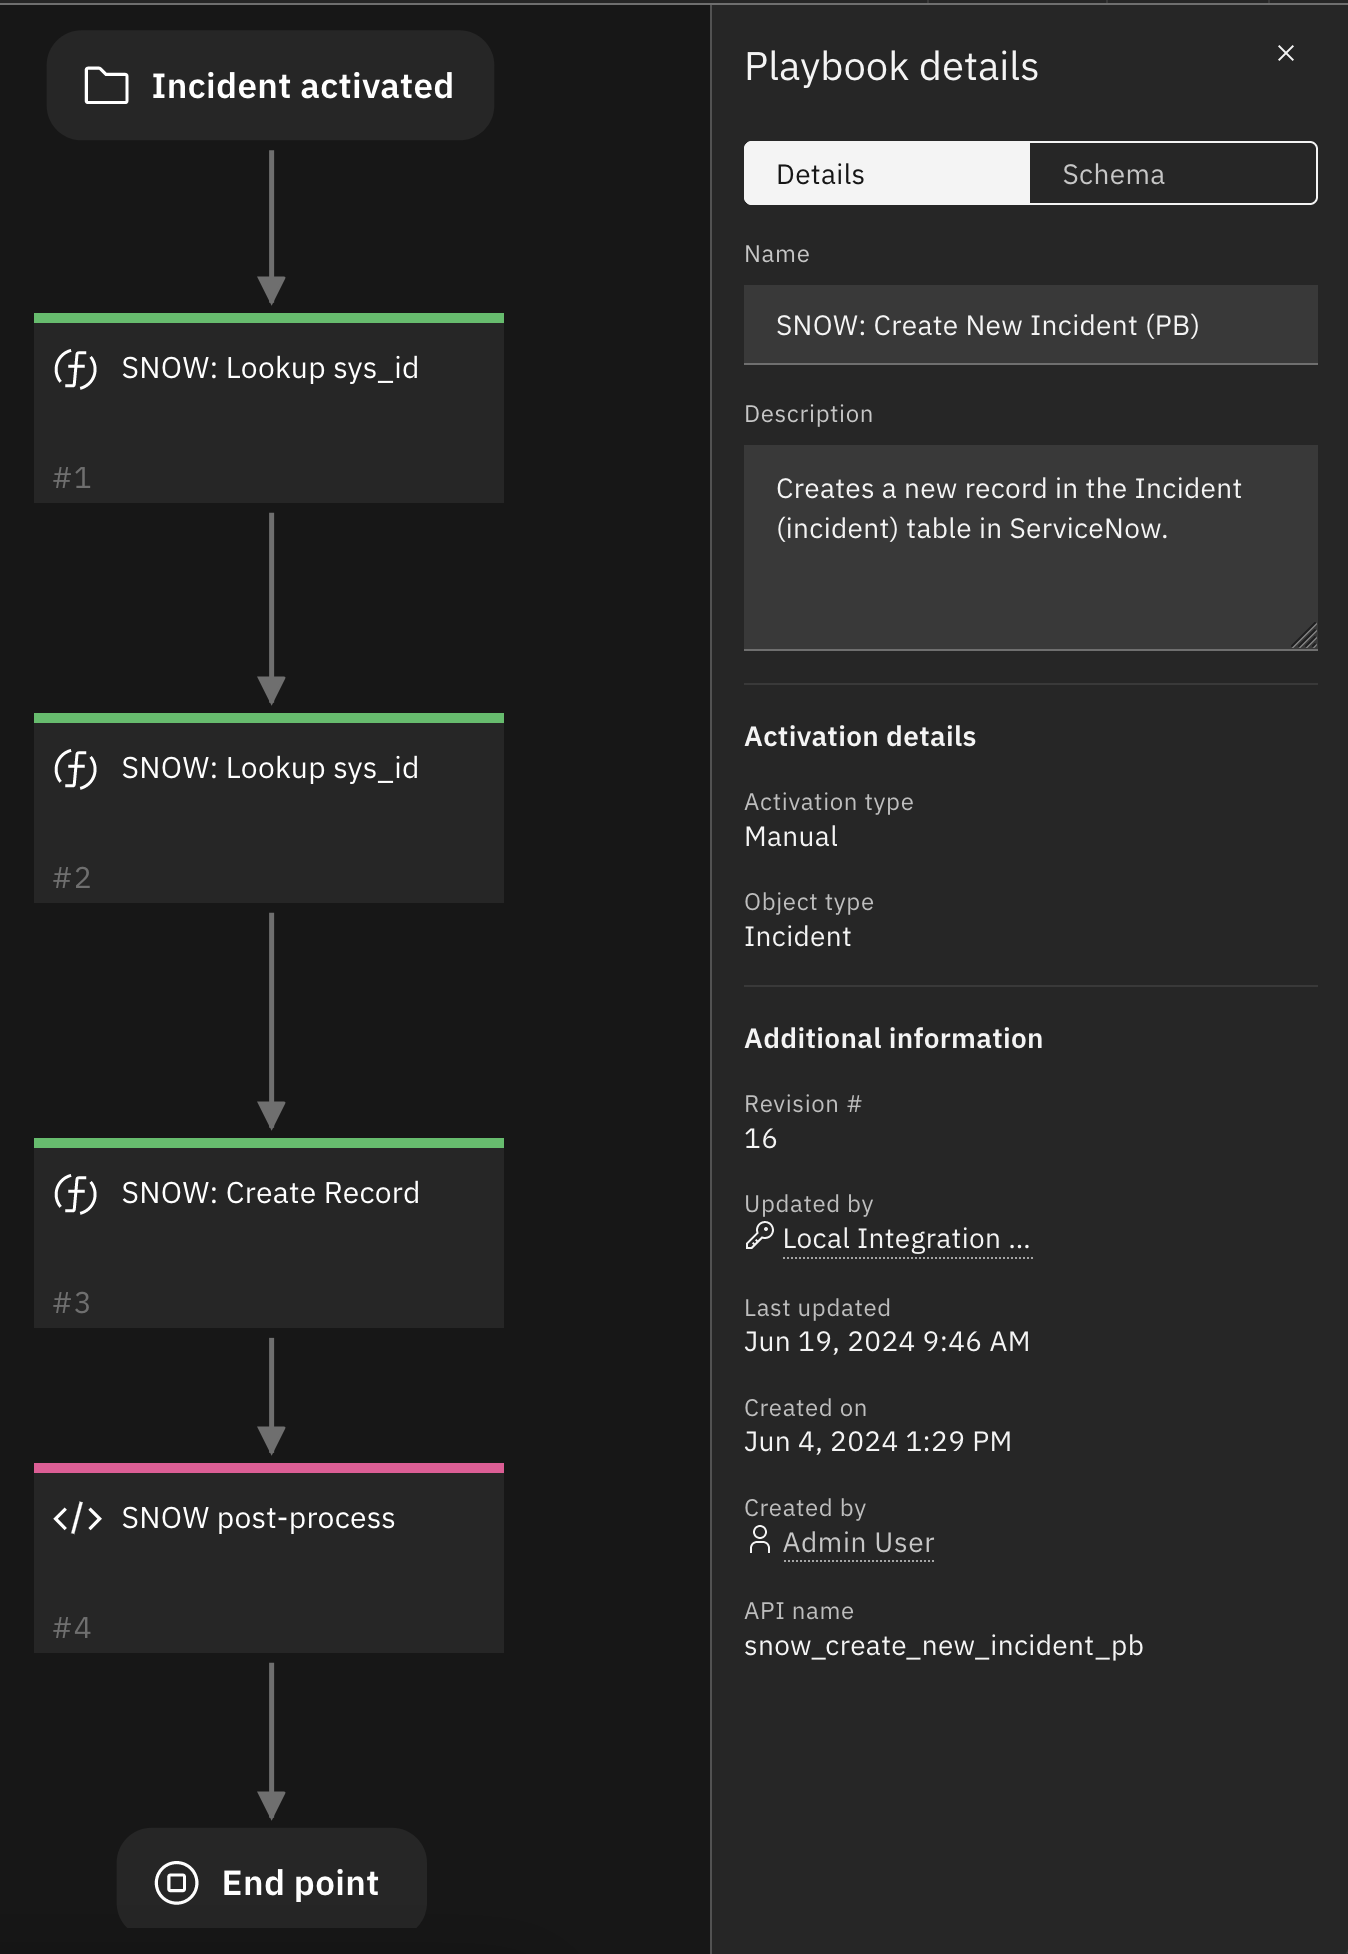Select the Incident activated start node
Image resolution: width=1348 pixels, height=1954 pixels.
tap(302, 86)
